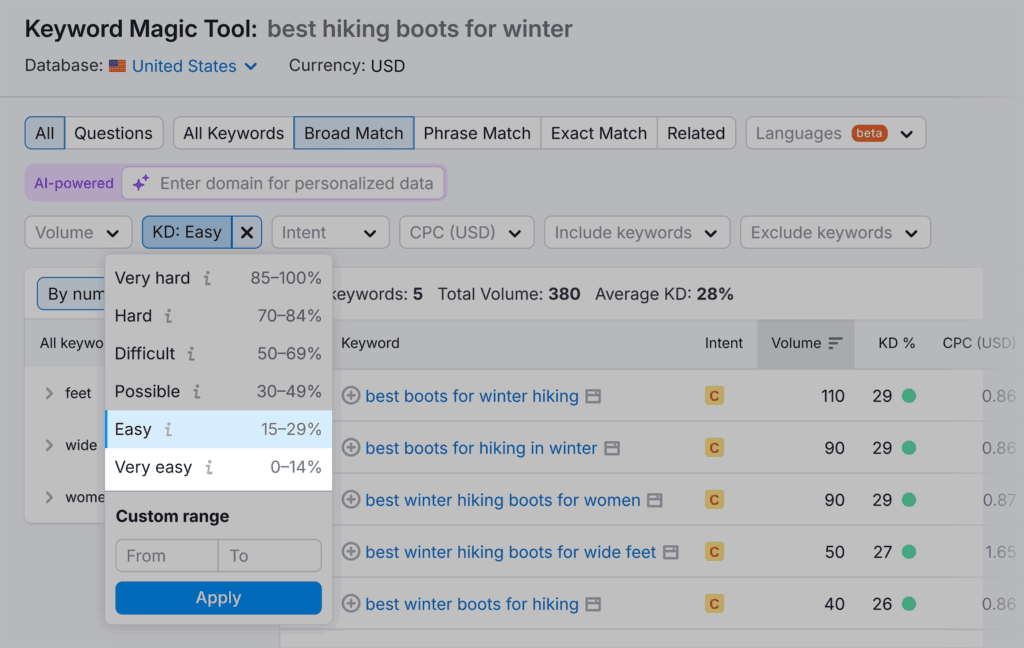
Task: Open 'best winter hiking boots for wide feet' link
Action: click(511, 552)
